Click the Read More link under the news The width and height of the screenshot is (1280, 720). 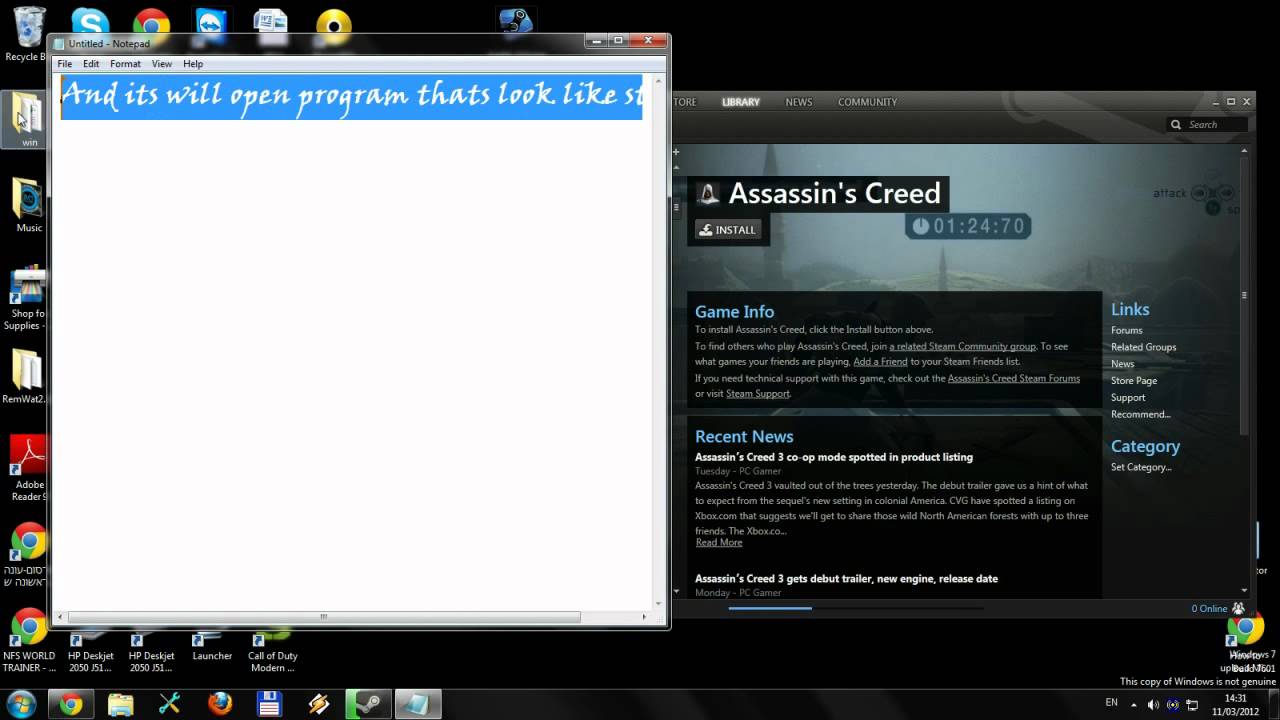point(719,543)
